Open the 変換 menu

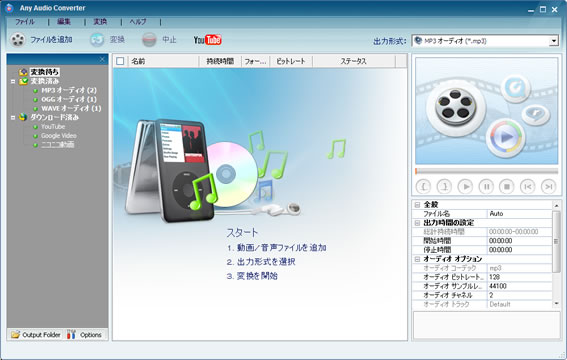(100, 22)
